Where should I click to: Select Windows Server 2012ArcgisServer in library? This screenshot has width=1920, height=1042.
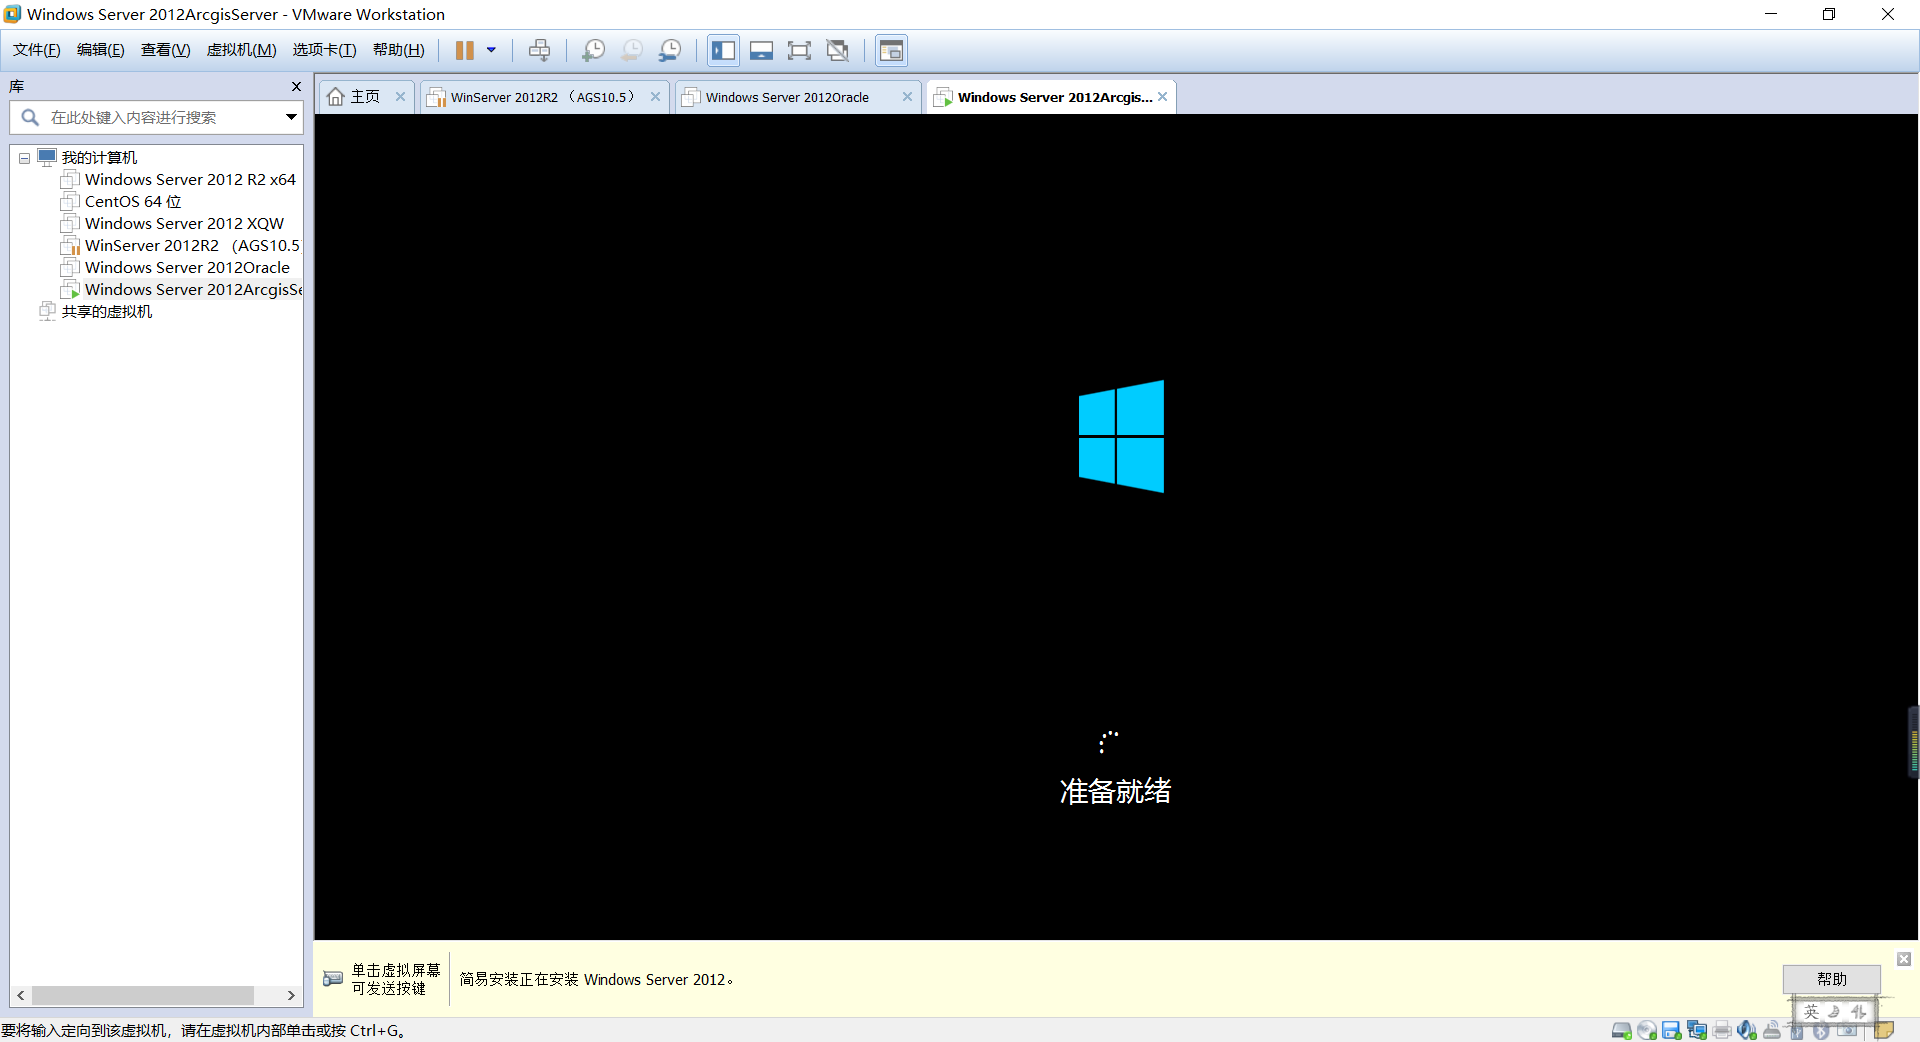(x=181, y=290)
